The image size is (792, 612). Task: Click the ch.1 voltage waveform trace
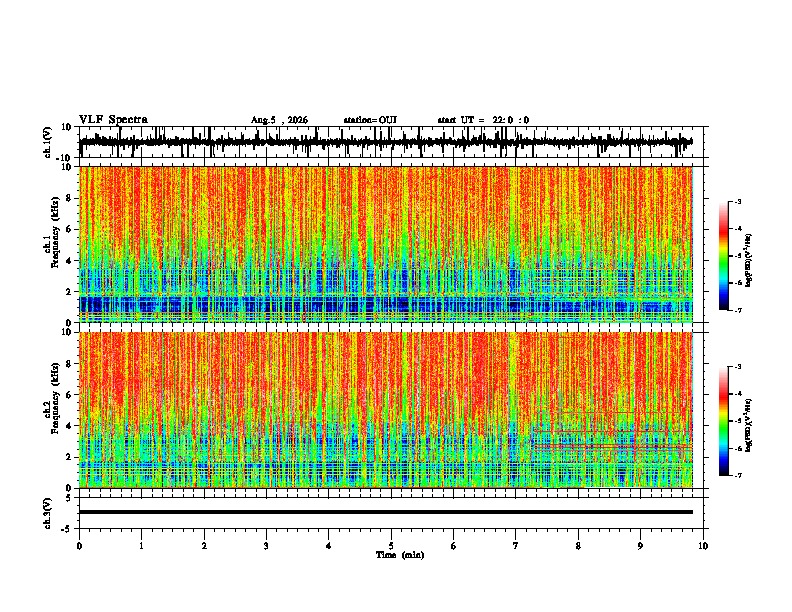point(385,142)
